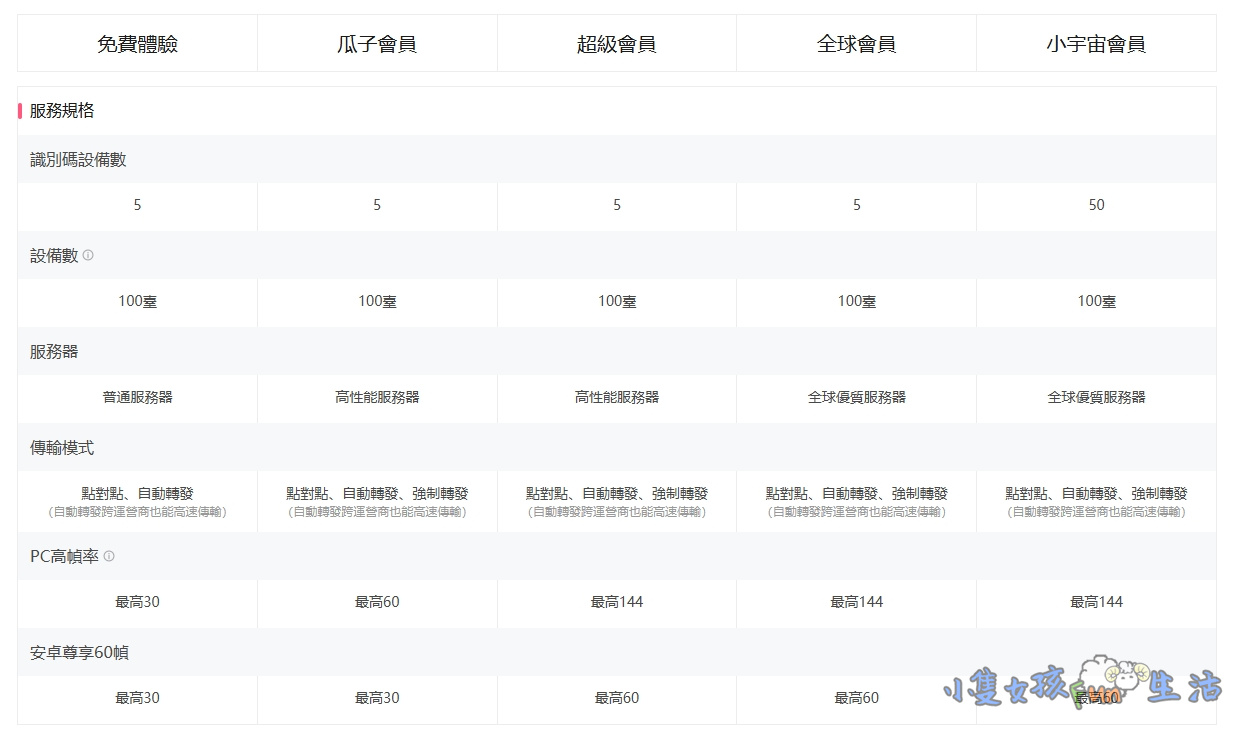The image size is (1239, 734).
Task: Click the info icon beside PC高幀率
Action: [109, 556]
